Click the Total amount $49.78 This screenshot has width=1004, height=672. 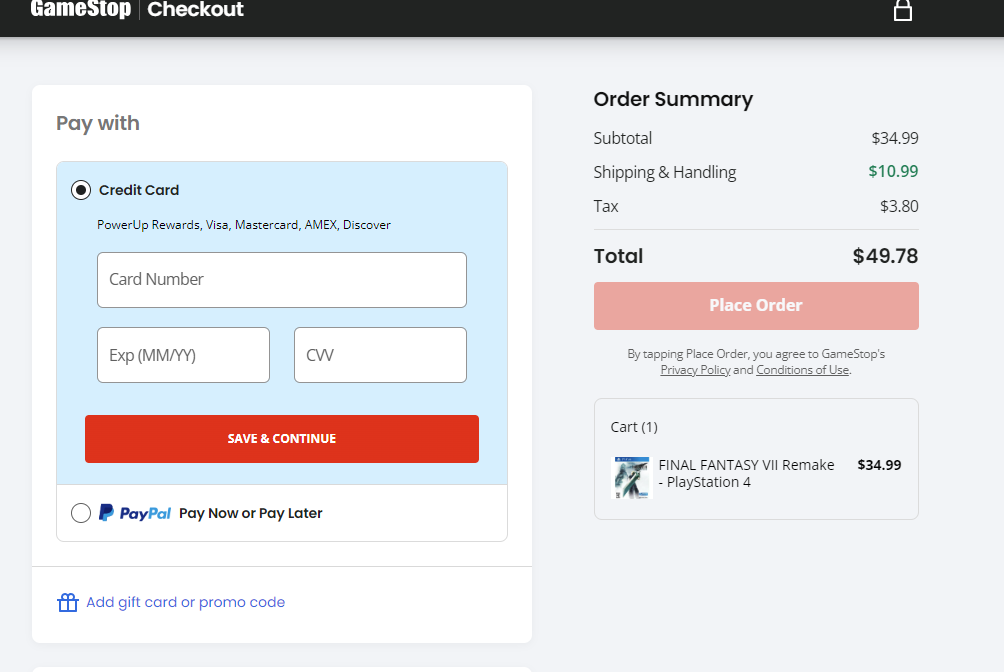click(885, 256)
